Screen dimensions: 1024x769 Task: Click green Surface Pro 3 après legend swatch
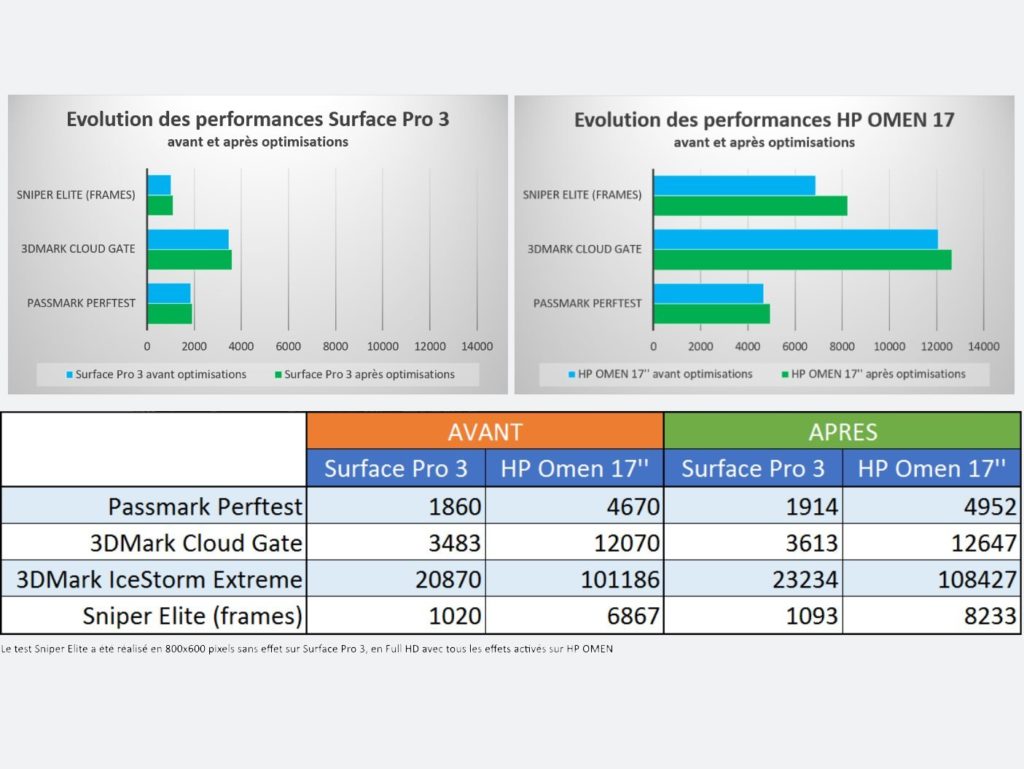(x=278, y=375)
